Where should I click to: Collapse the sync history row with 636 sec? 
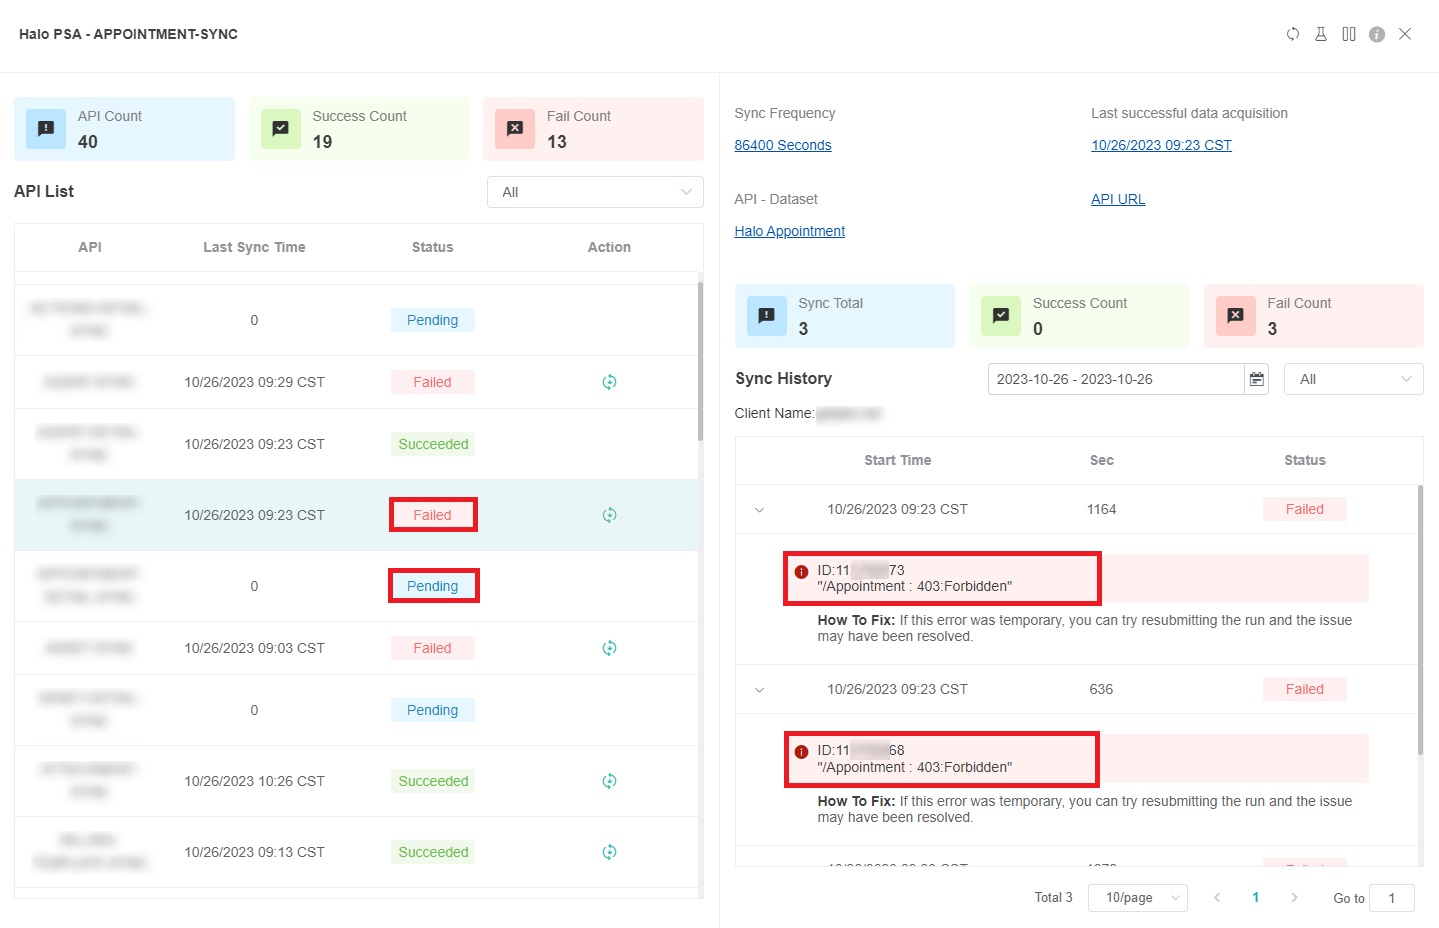point(759,690)
